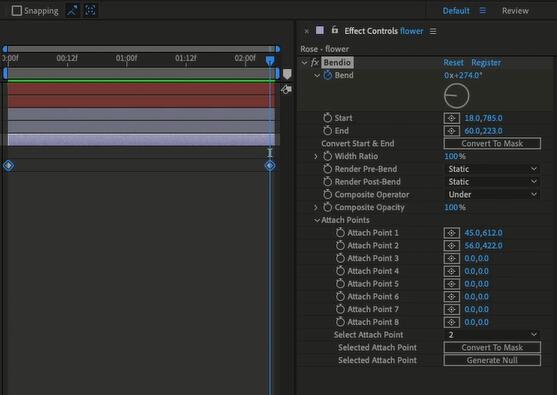
Task: Toggle the Bendio fx switch
Action: (315, 63)
